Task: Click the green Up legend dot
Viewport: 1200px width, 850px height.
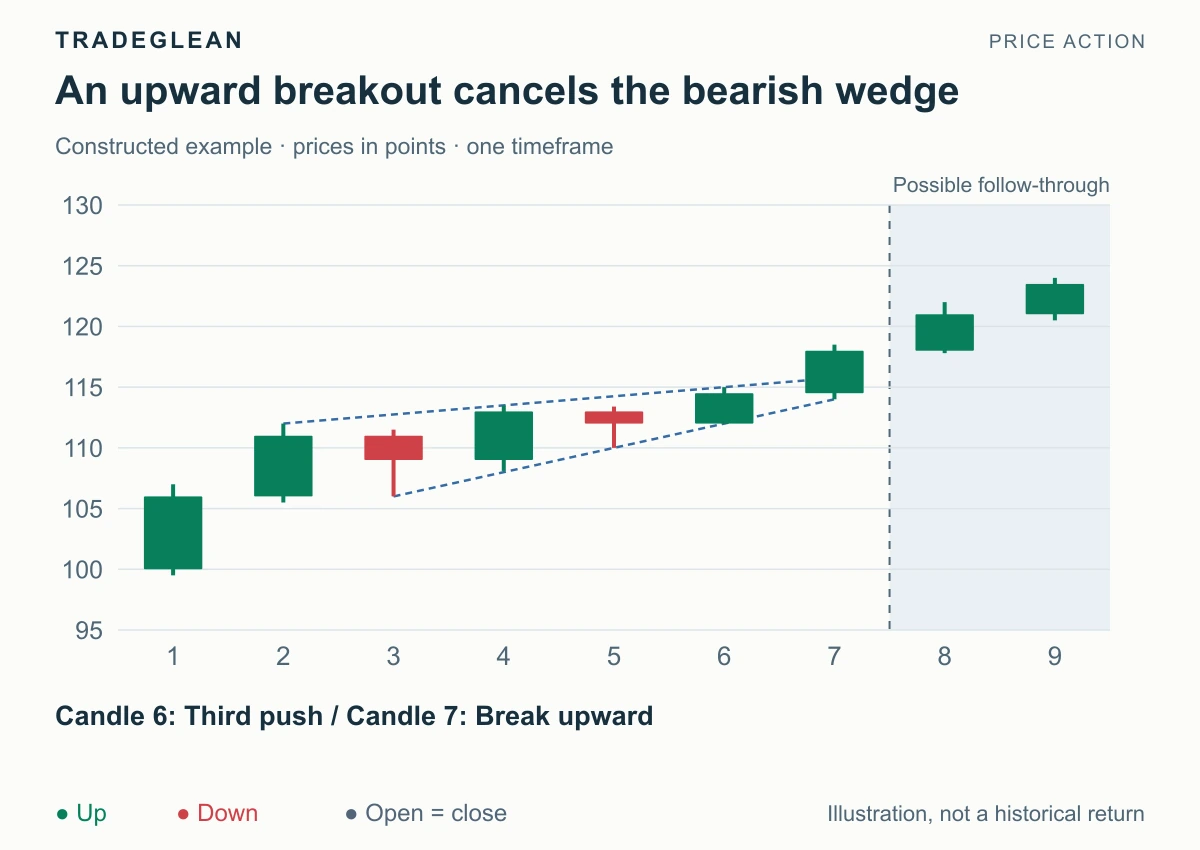Action: tap(63, 814)
